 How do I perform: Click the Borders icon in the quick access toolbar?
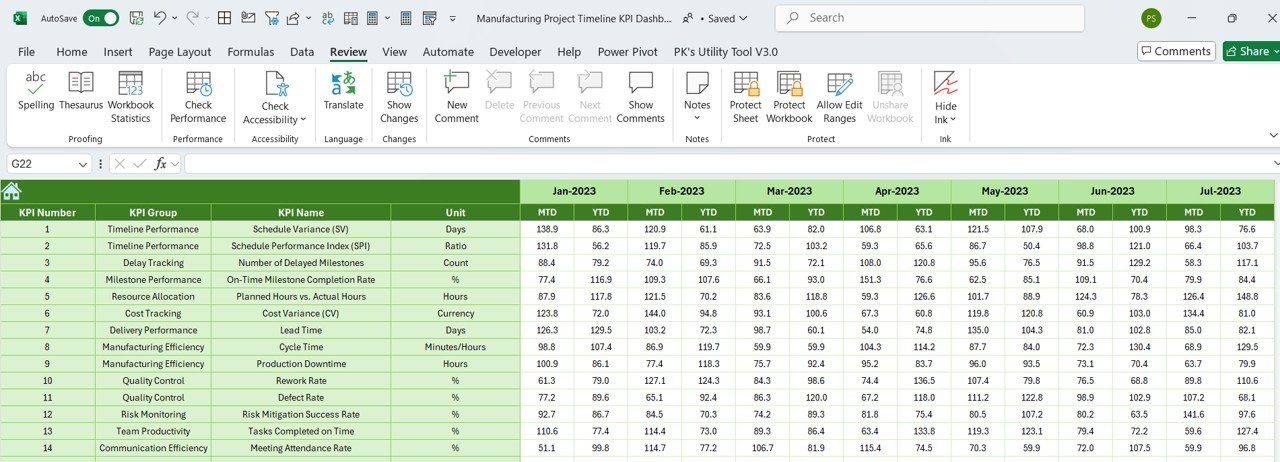coord(224,18)
